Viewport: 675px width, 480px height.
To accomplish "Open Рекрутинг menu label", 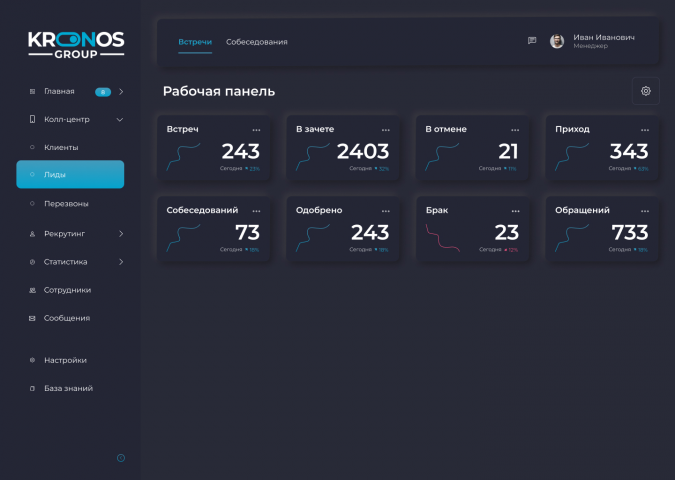I will [64, 234].
